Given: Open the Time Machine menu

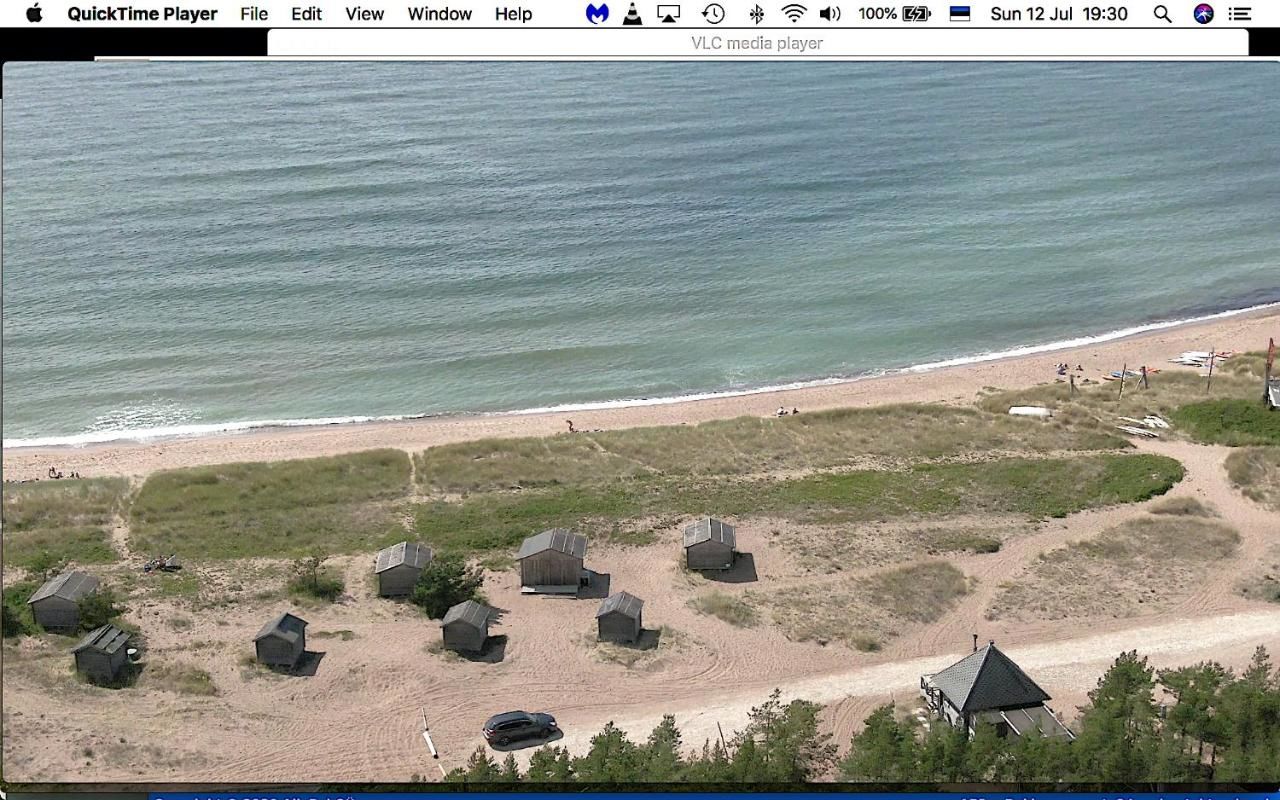Looking at the screenshot, I should (x=713, y=14).
